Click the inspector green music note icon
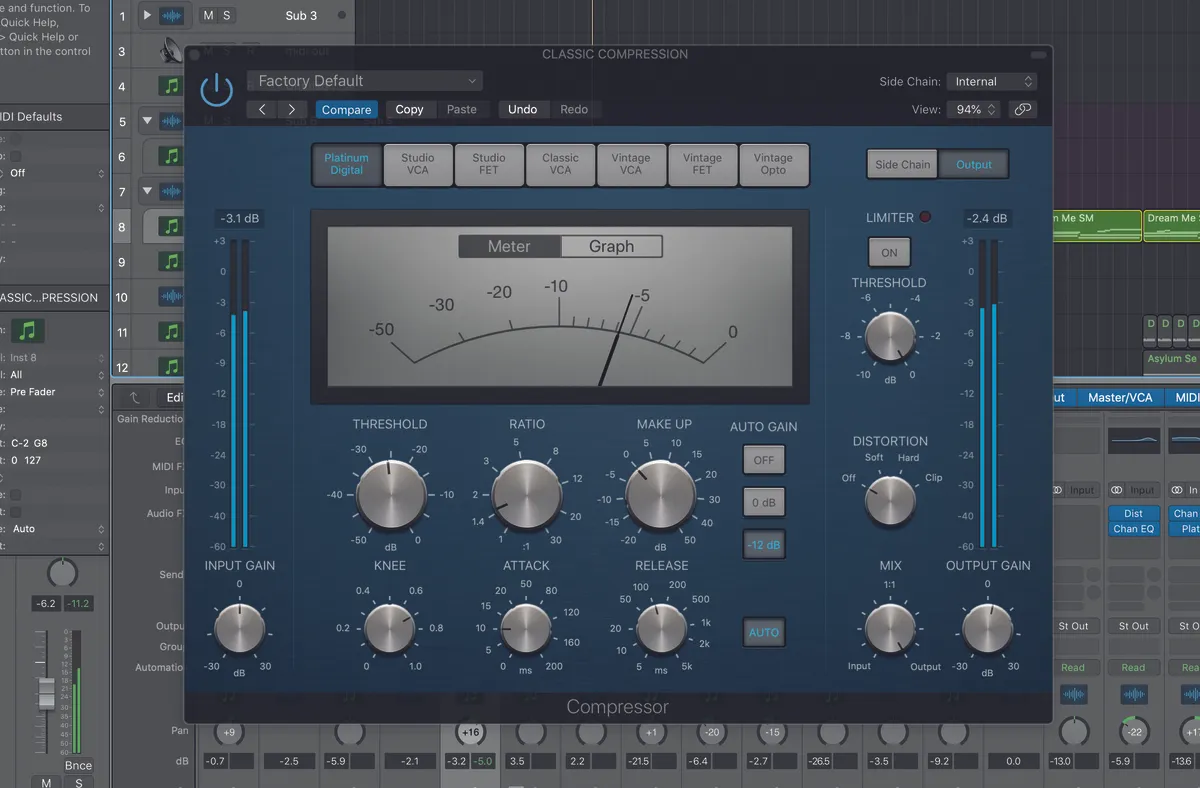The height and width of the screenshot is (788, 1200). pos(28,329)
